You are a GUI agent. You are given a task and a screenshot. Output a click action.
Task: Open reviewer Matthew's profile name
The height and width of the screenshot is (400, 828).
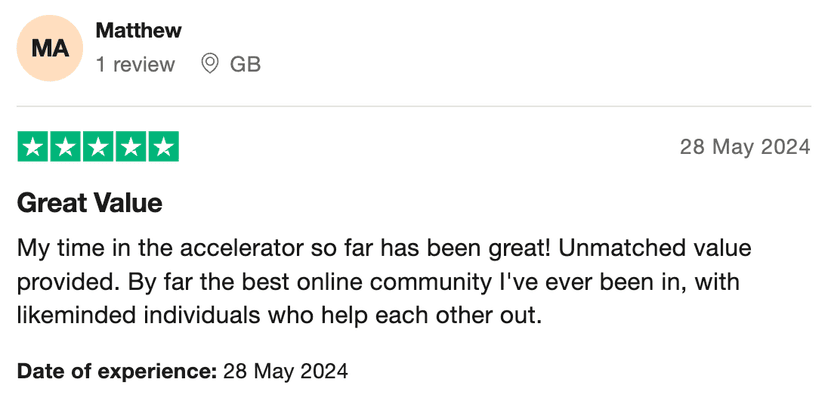[139, 31]
